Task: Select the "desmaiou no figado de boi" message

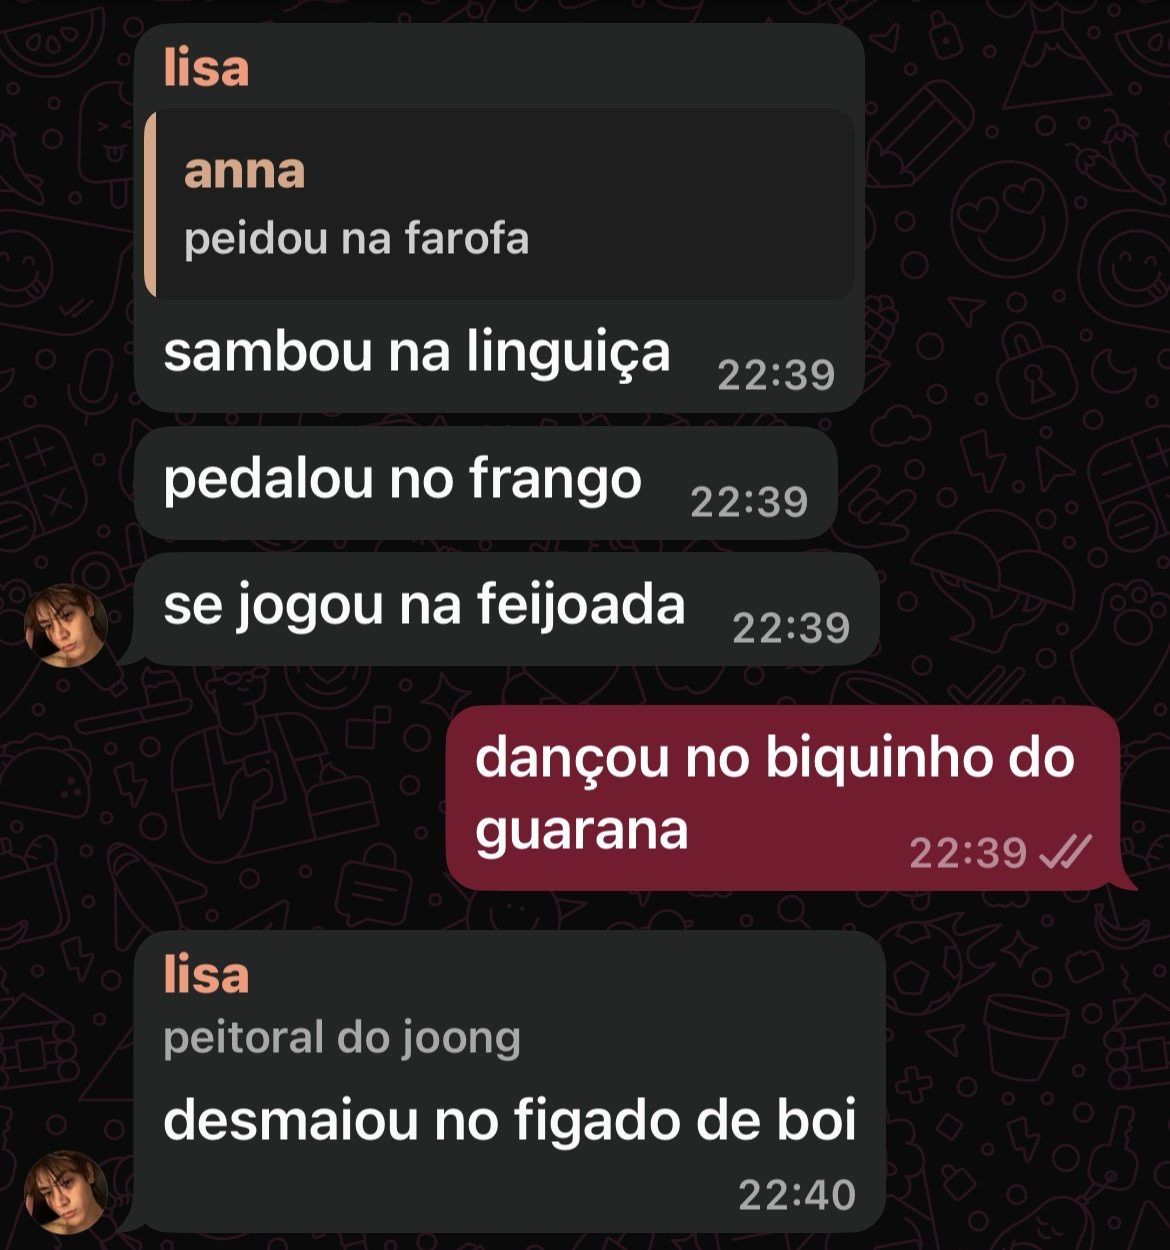Action: (x=510, y=1121)
